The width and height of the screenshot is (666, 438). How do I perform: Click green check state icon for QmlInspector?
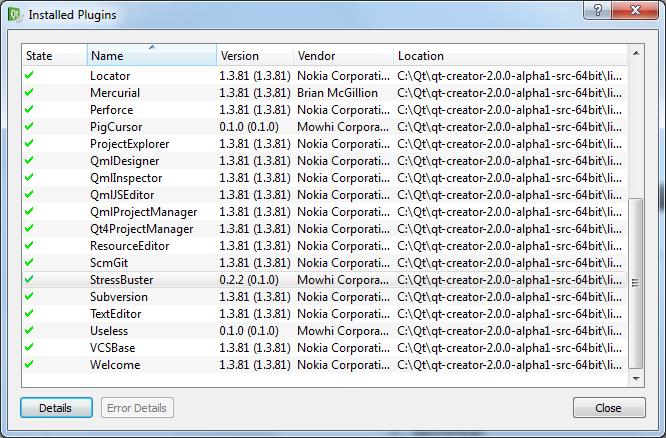(x=29, y=178)
